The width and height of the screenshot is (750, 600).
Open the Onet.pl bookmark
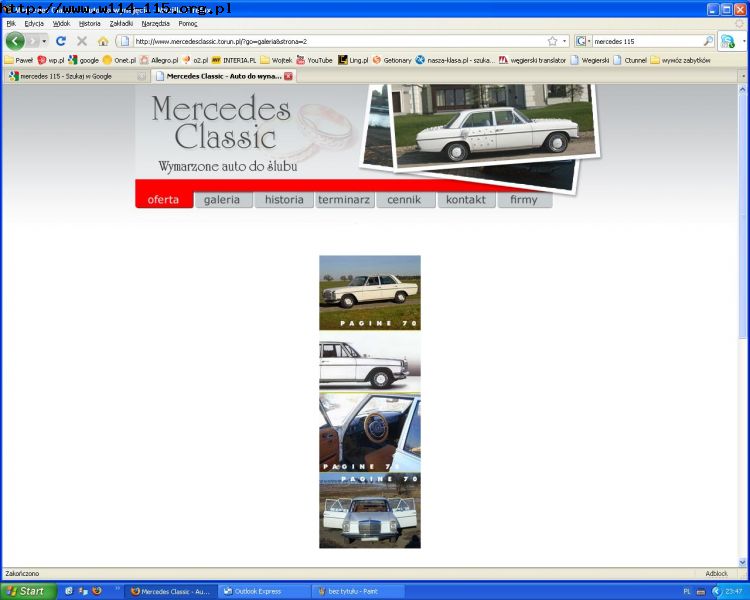(119, 60)
